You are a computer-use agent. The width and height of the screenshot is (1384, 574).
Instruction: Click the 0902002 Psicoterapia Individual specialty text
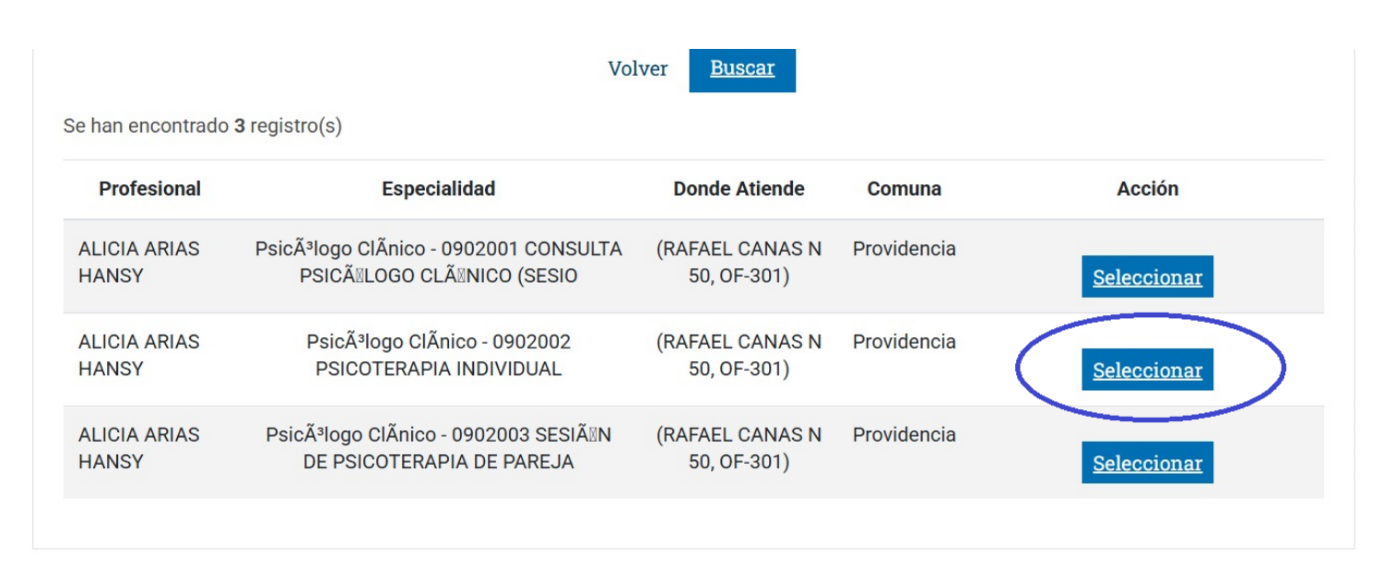click(x=438, y=355)
